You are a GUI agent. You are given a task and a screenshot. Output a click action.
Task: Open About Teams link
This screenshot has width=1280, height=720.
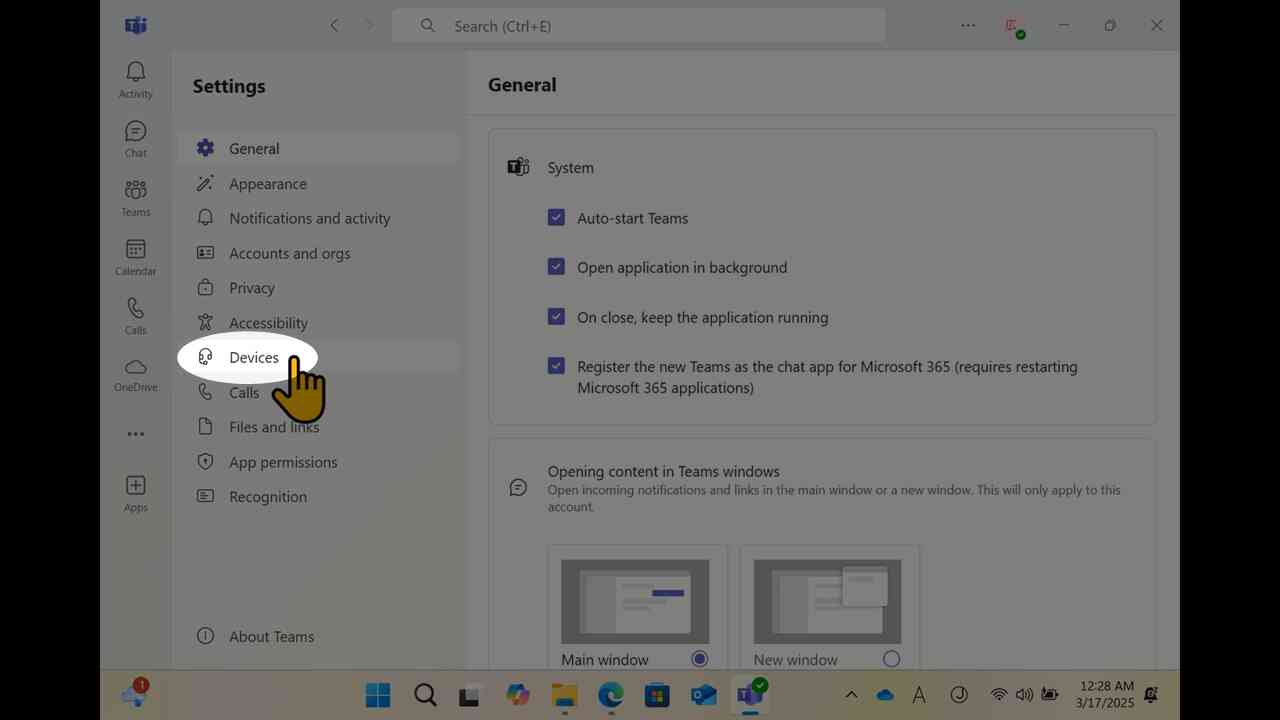[x=256, y=636]
